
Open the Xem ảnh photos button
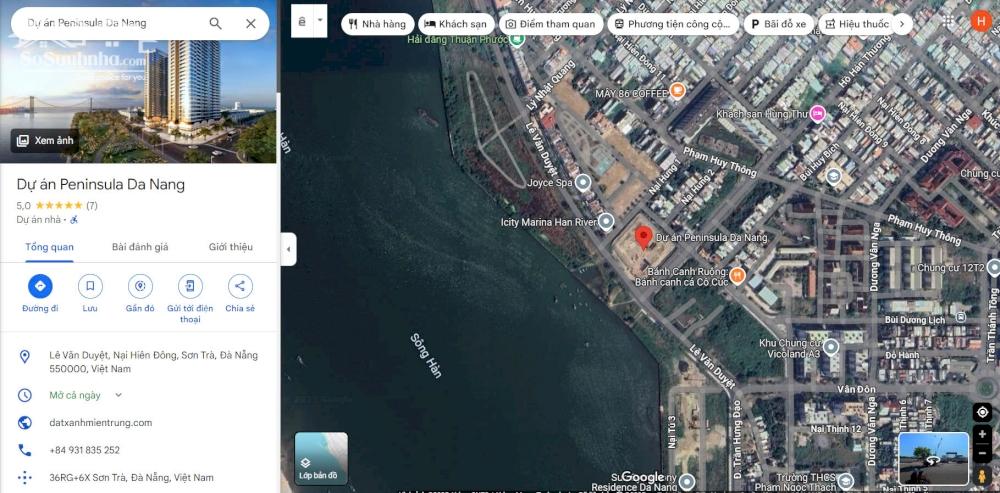45,141
